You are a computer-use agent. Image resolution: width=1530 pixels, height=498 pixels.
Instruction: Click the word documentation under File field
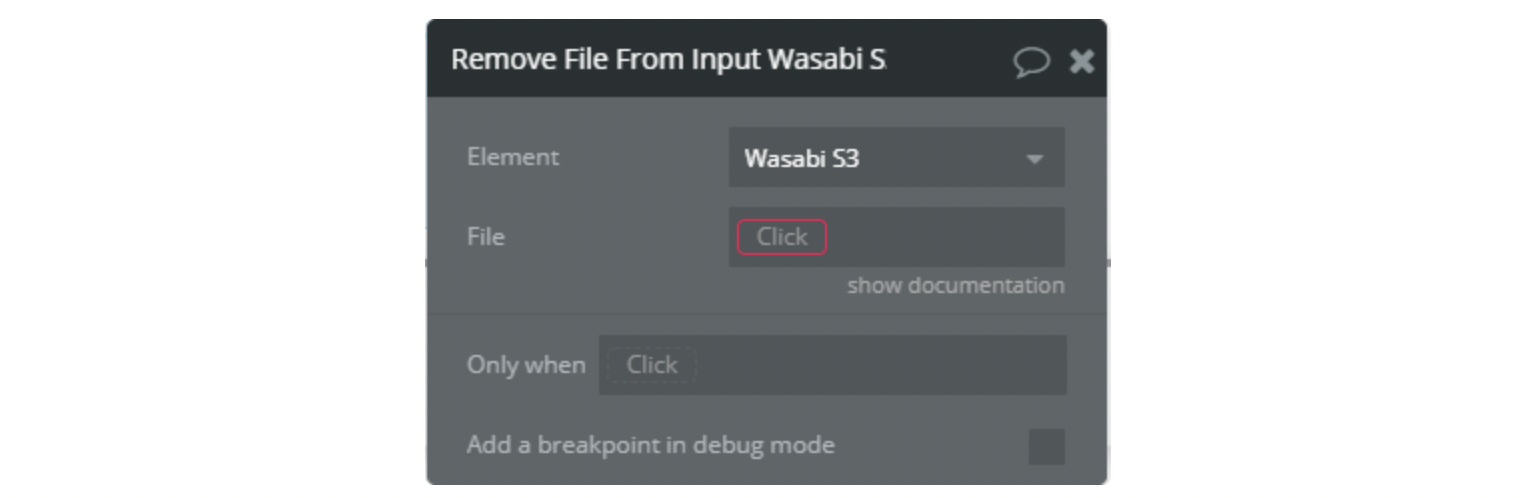[x=994, y=286]
